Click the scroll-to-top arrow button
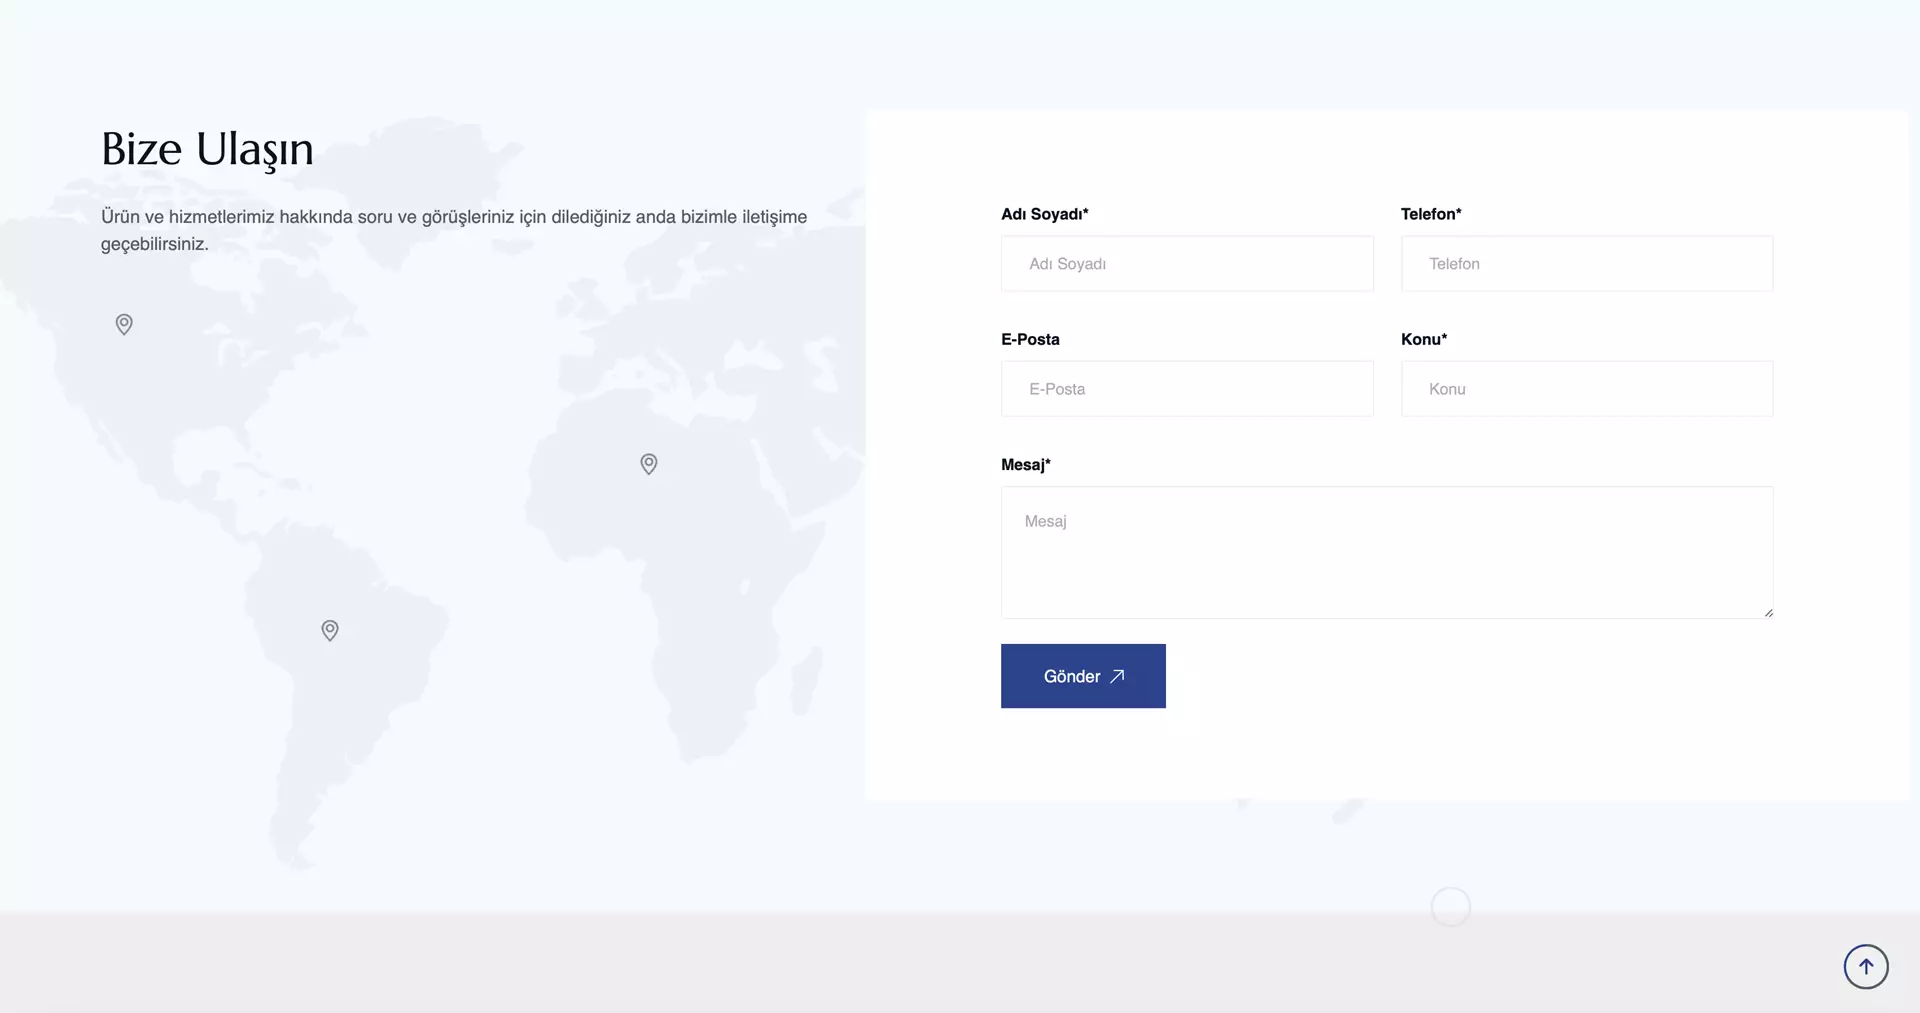The height and width of the screenshot is (1013, 1920). click(1866, 966)
